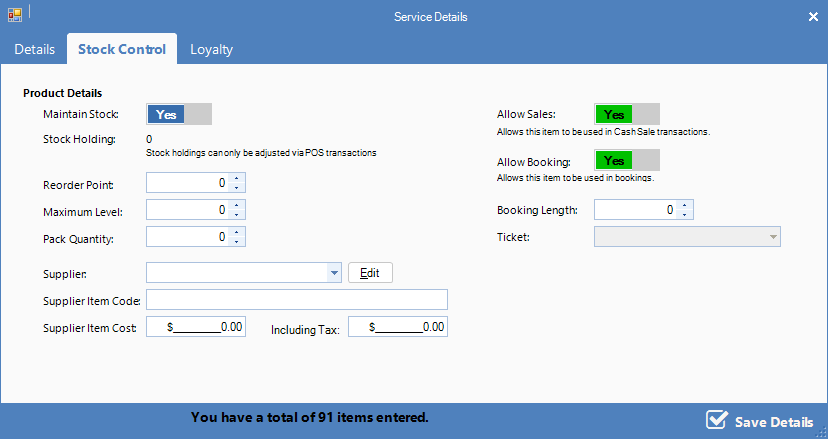Close the Service Details window
The height and width of the screenshot is (439, 828).
[812, 17]
